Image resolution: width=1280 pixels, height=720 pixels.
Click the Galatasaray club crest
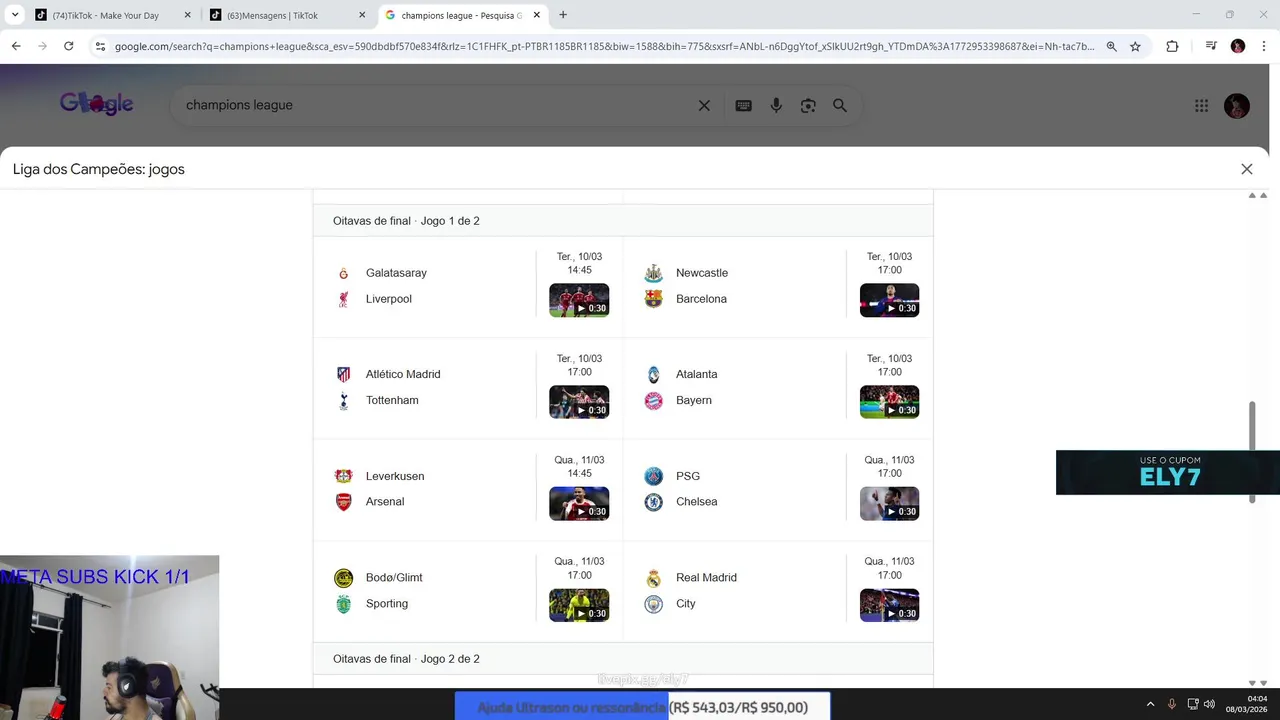point(343,273)
